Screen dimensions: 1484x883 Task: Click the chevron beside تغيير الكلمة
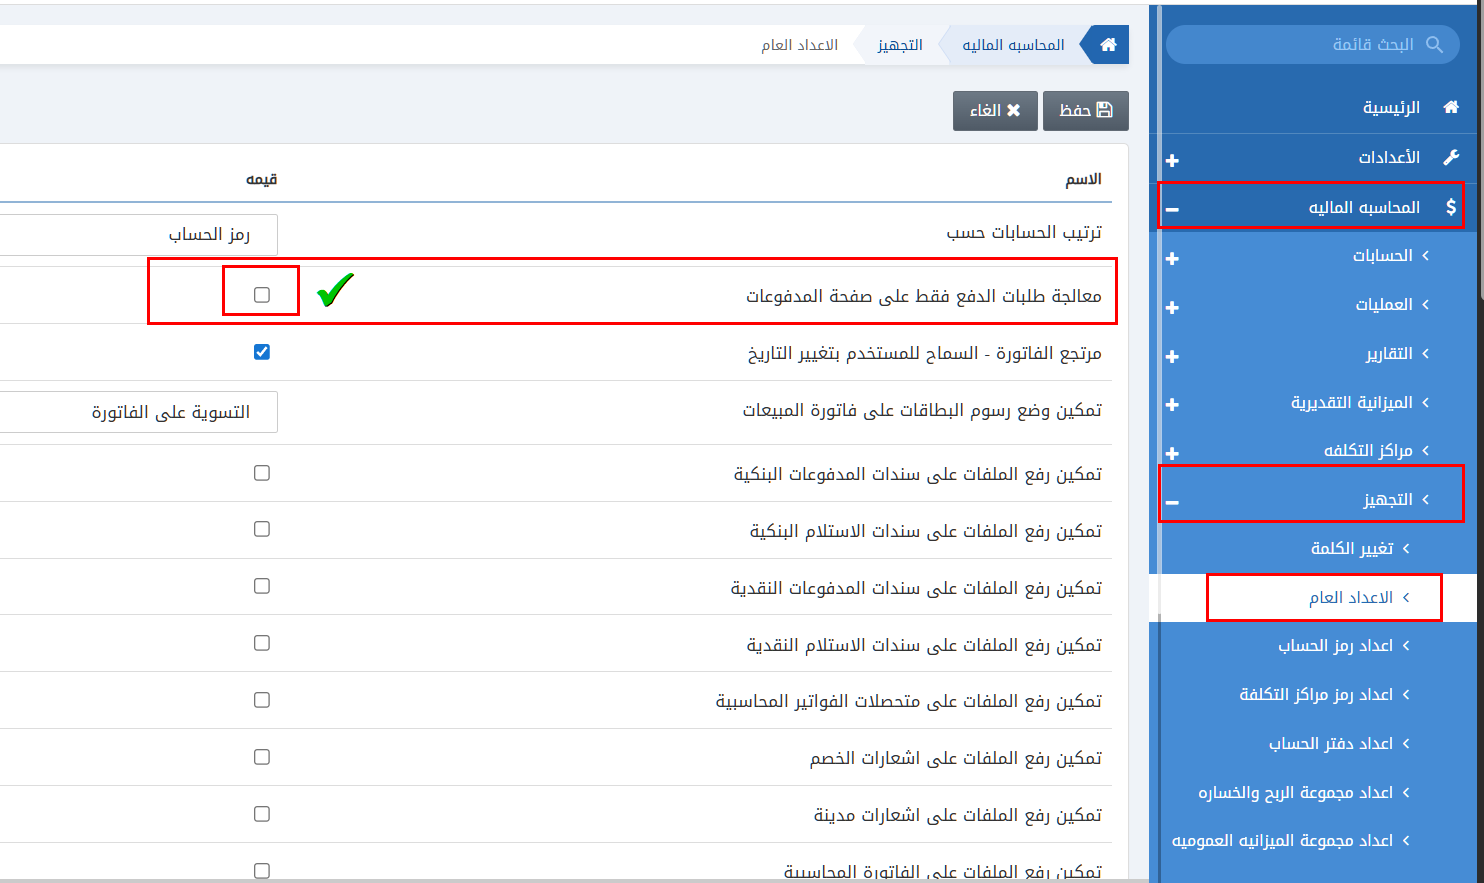1406,548
